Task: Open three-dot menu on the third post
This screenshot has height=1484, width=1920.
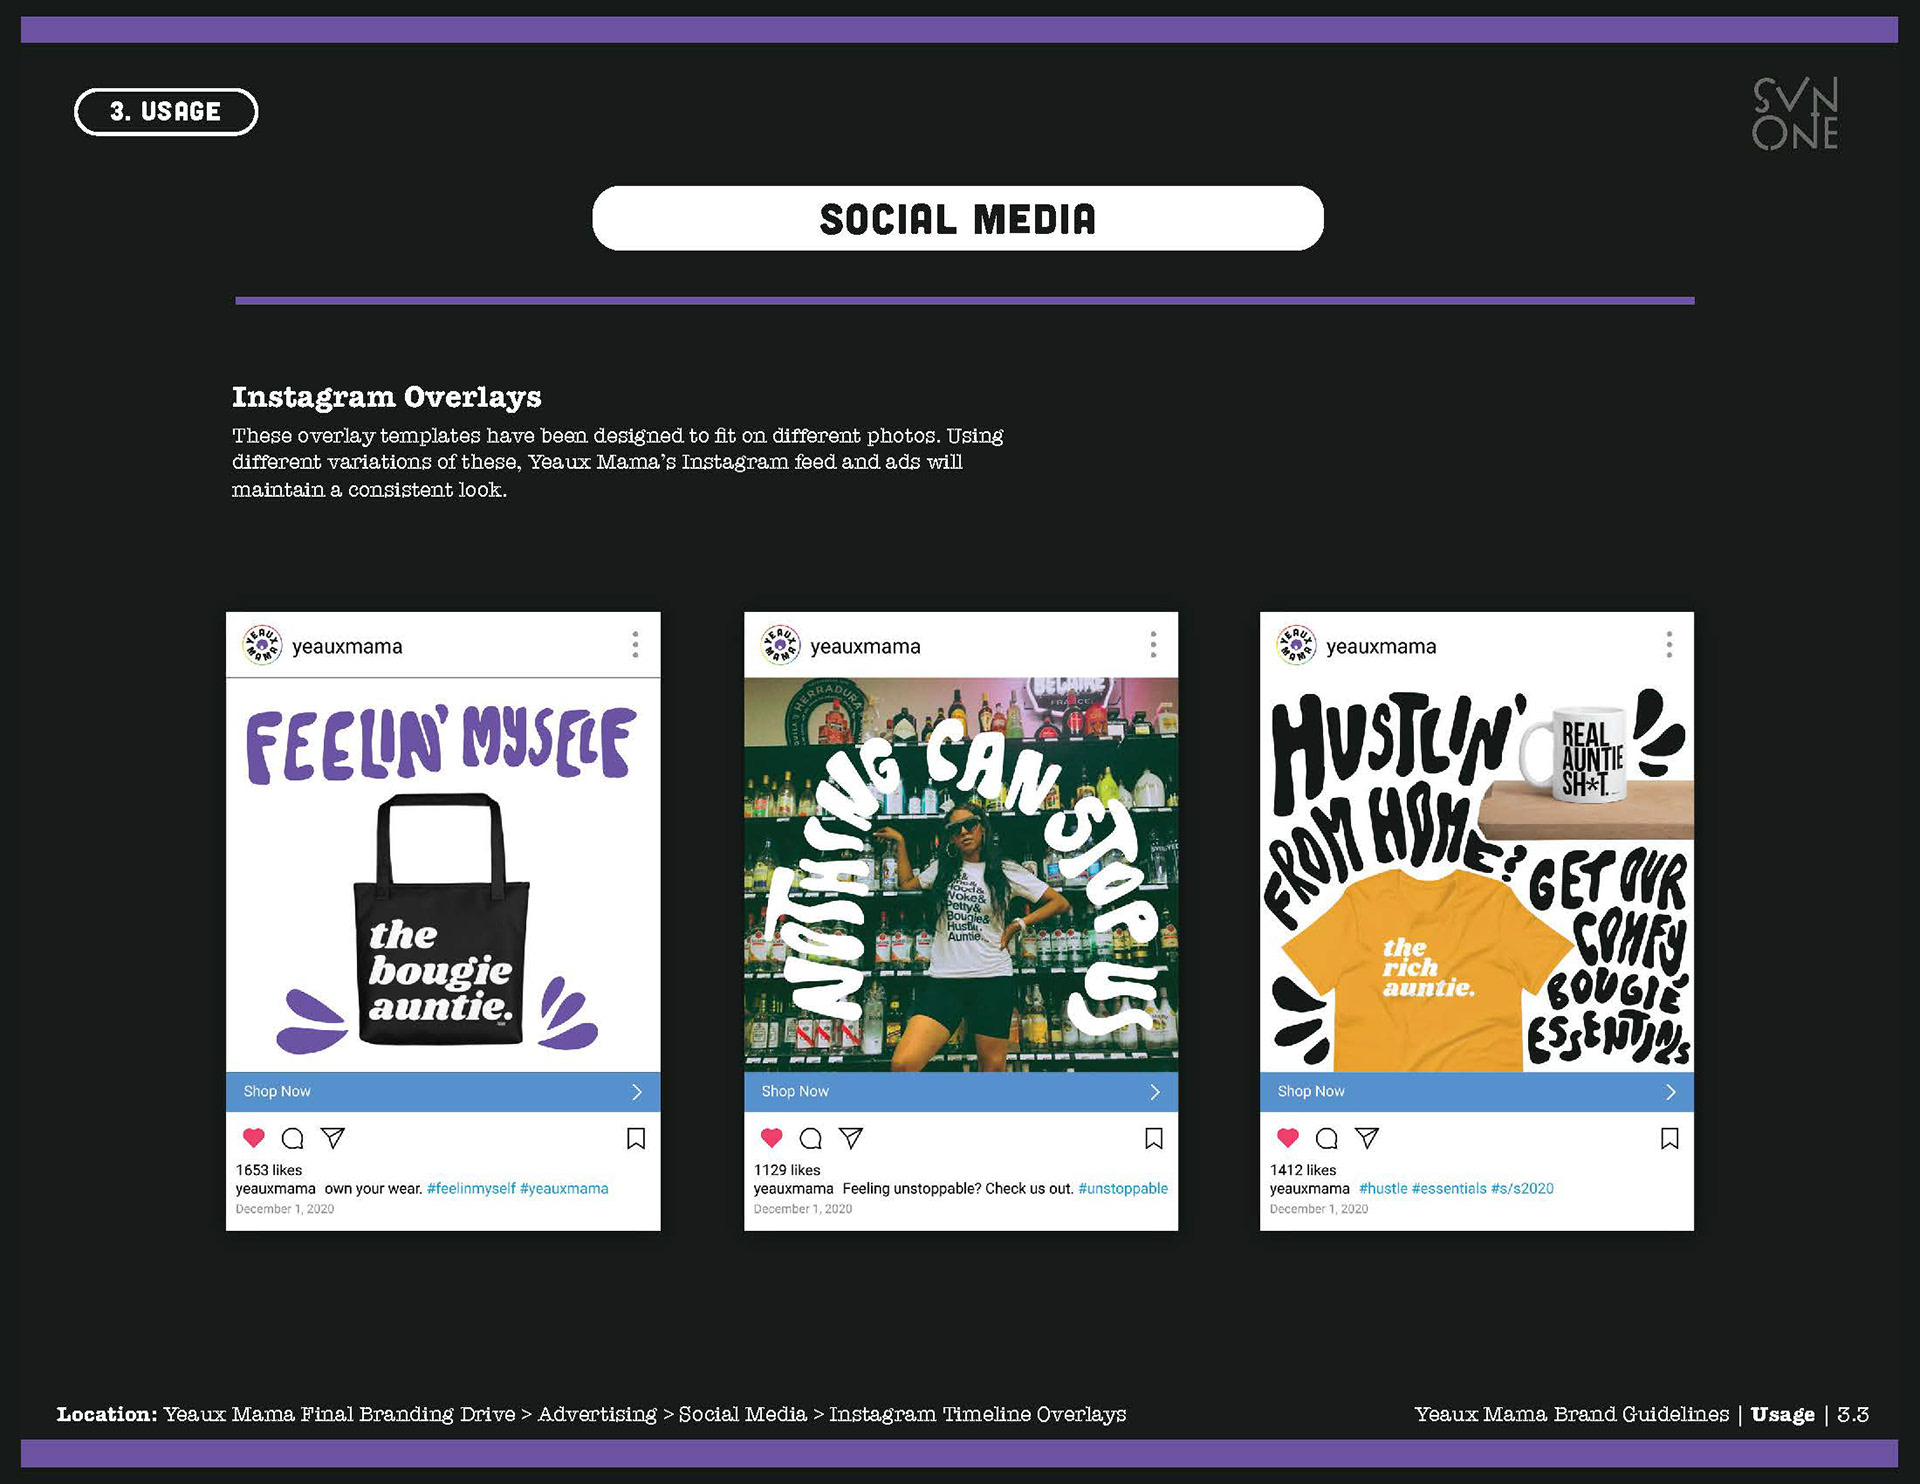Action: (x=1669, y=645)
